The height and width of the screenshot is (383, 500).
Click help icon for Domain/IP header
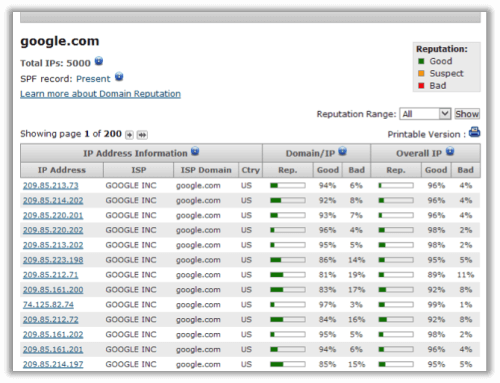pyautogui.click(x=343, y=151)
